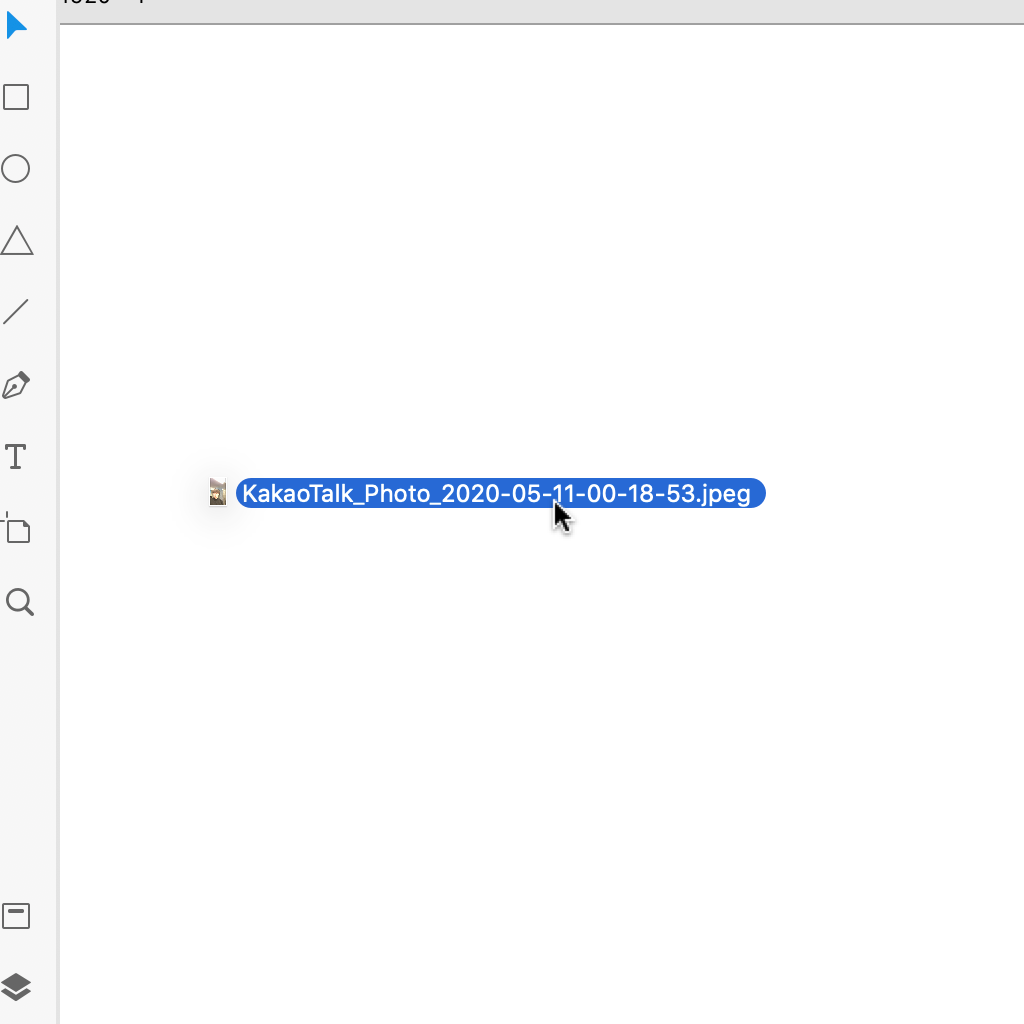Select the Text tool
Screen dimensions: 1024x1024
16,456
